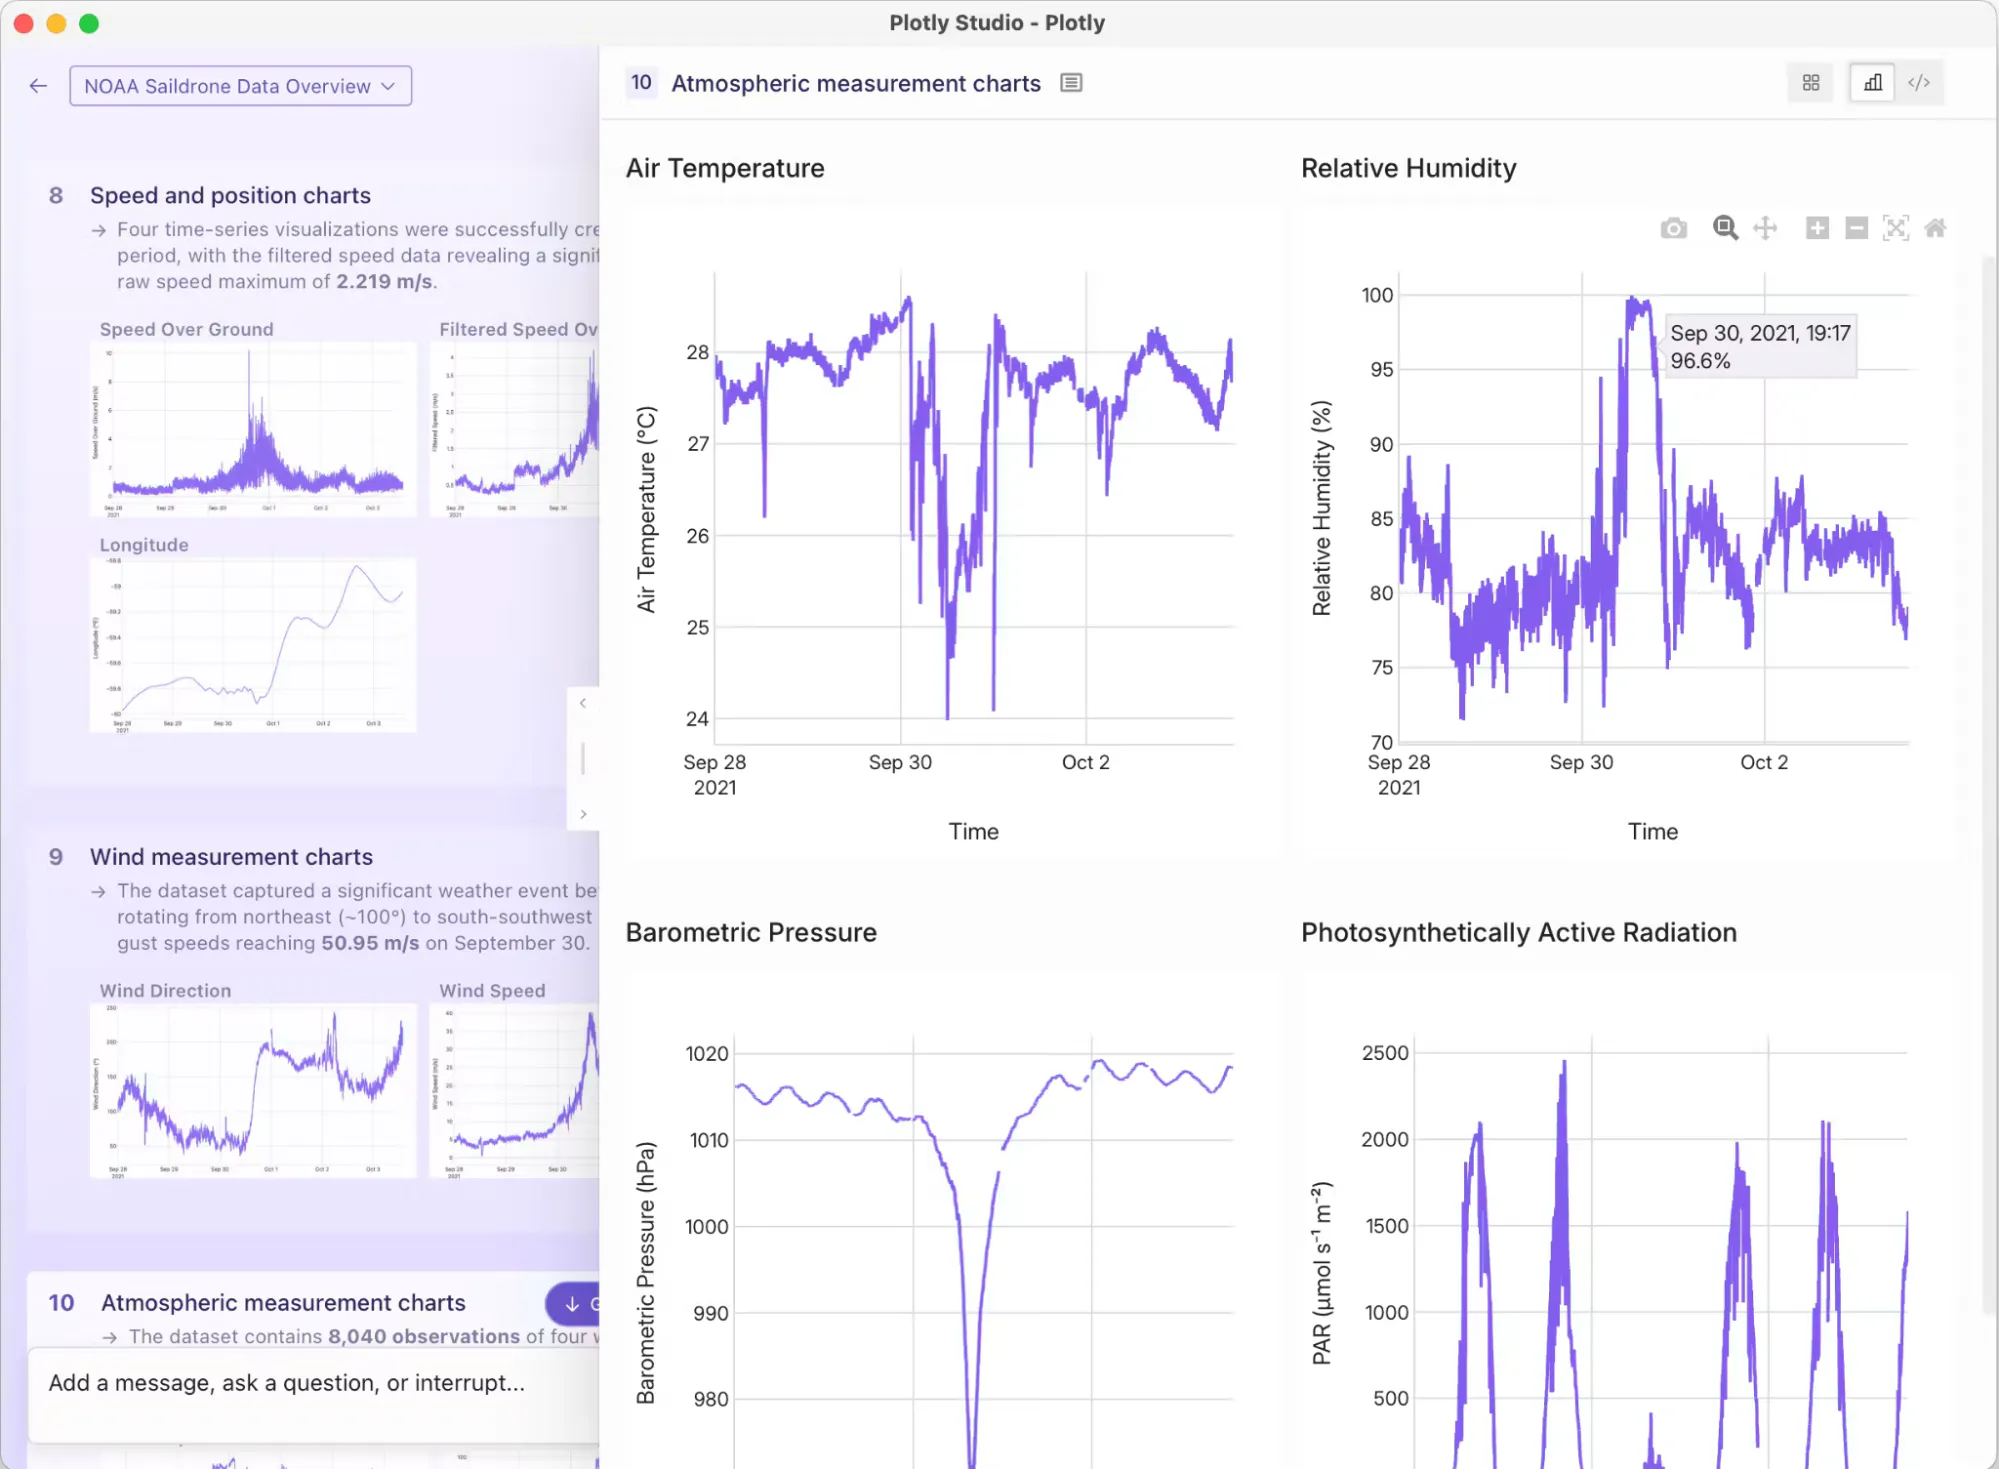Viewport: 1999px width, 1469px height.
Task: Select the Zoom tool in modebar
Action: click(1725, 229)
